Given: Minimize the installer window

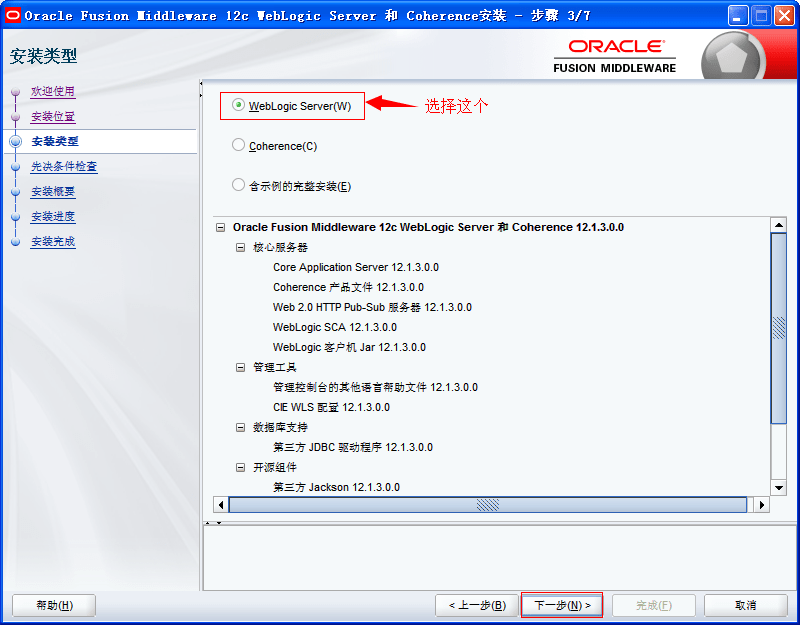Looking at the screenshot, I should pos(738,16).
